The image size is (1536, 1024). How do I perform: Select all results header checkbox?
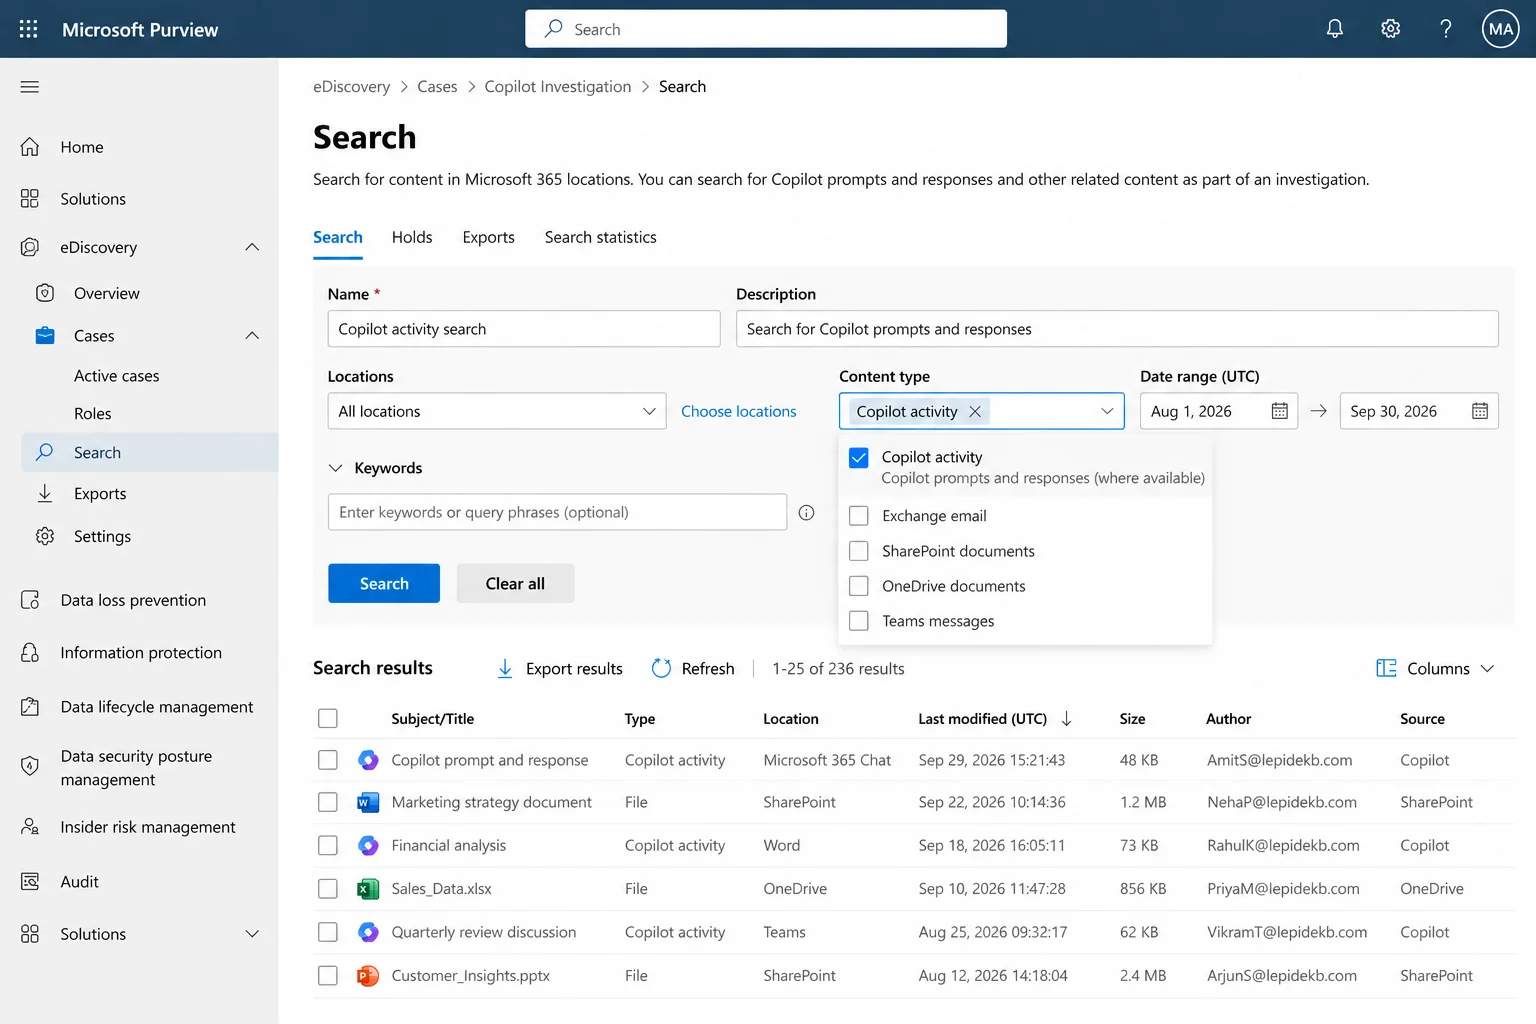[327, 718]
